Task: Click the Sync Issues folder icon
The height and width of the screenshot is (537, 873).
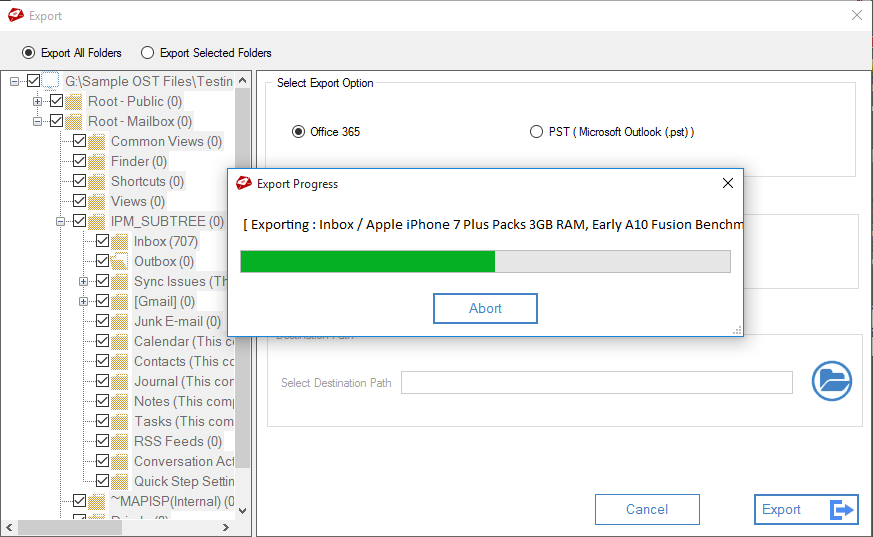Action: pyautogui.click(x=119, y=282)
